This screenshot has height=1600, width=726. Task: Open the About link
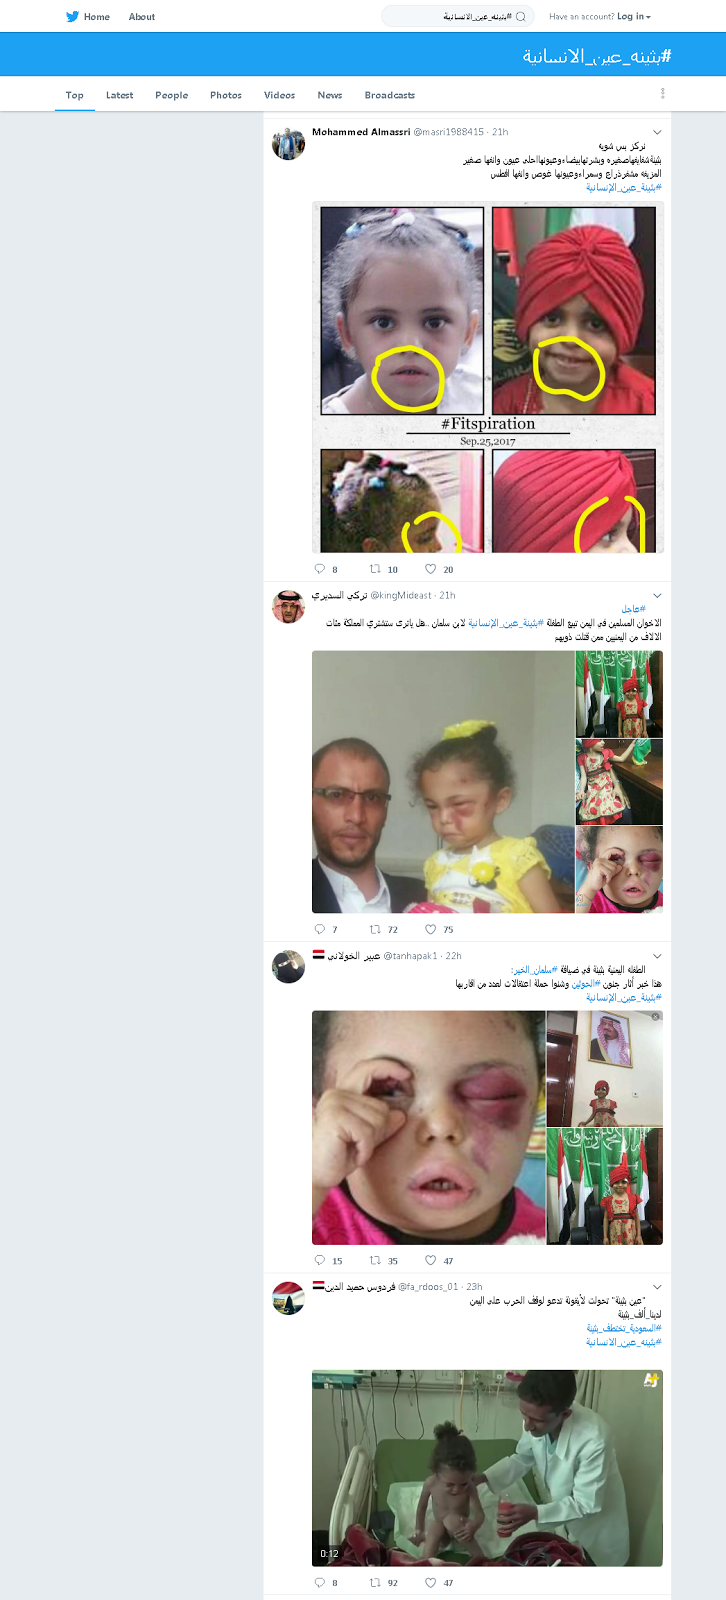[x=142, y=16]
